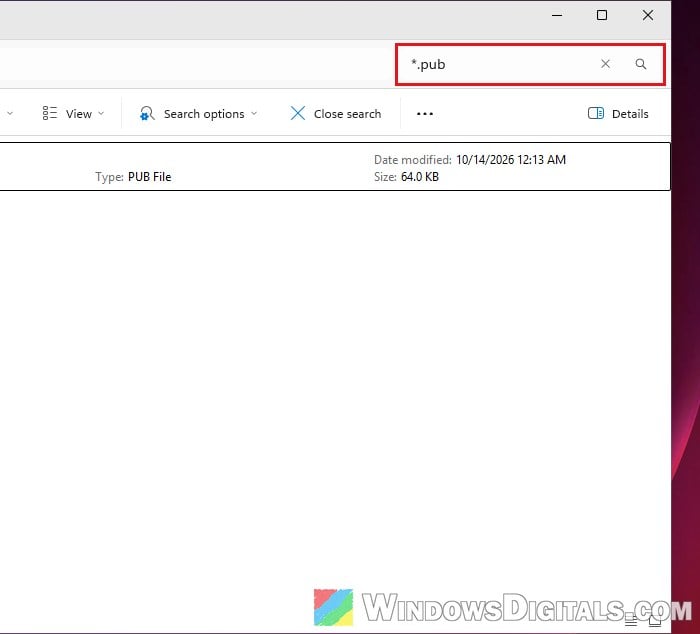Clear the *.pub search text with the X
The image size is (700, 634).
point(605,64)
